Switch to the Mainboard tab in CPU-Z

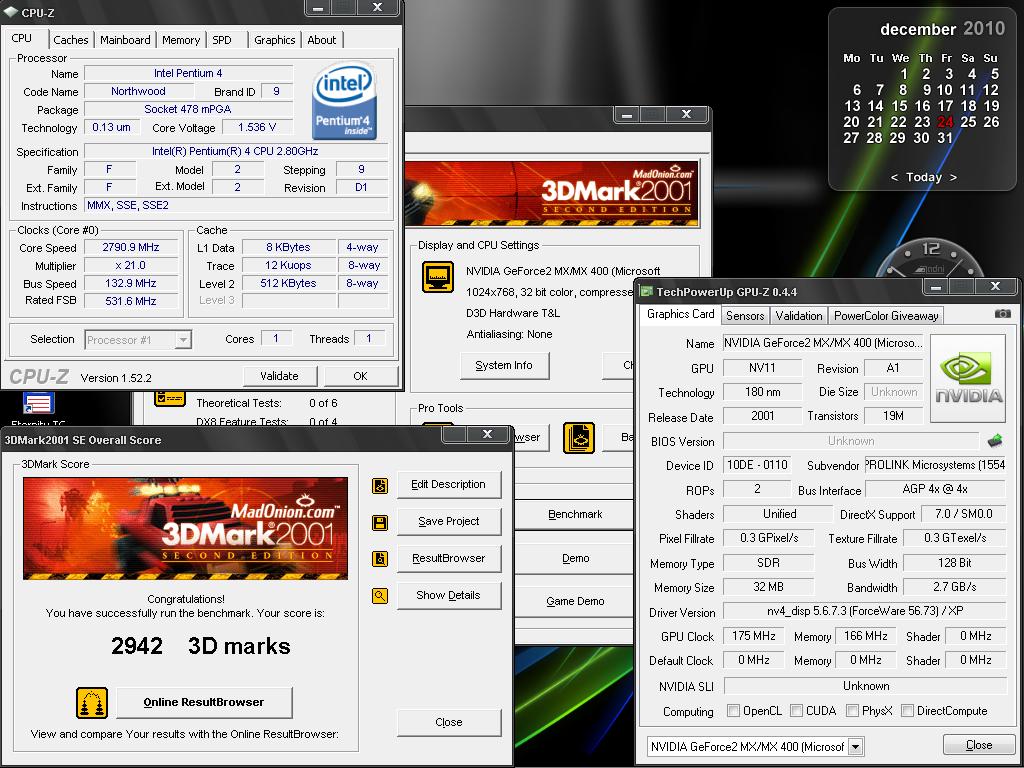click(x=125, y=40)
